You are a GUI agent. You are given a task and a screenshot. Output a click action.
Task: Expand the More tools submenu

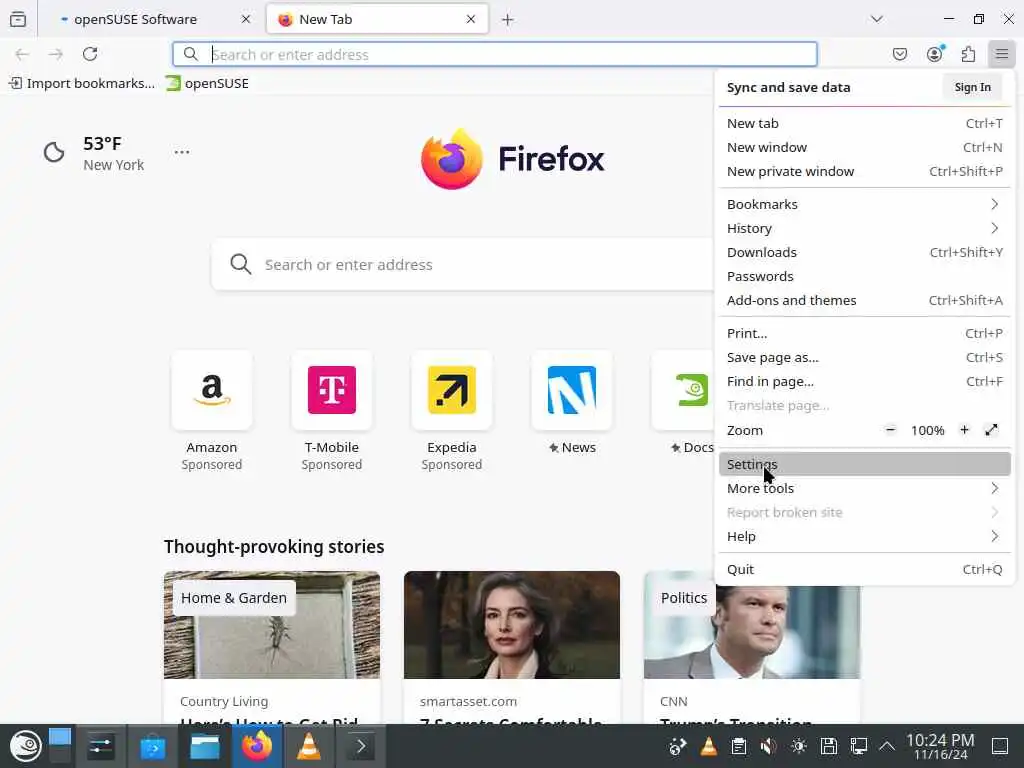tap(865, 488)
